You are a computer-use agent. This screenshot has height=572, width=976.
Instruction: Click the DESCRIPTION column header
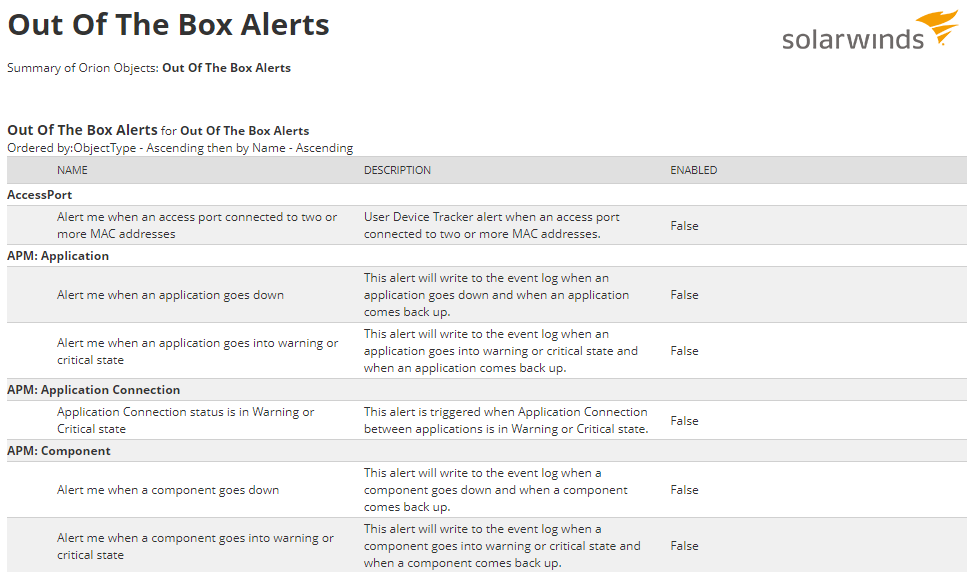coord(397,170)
